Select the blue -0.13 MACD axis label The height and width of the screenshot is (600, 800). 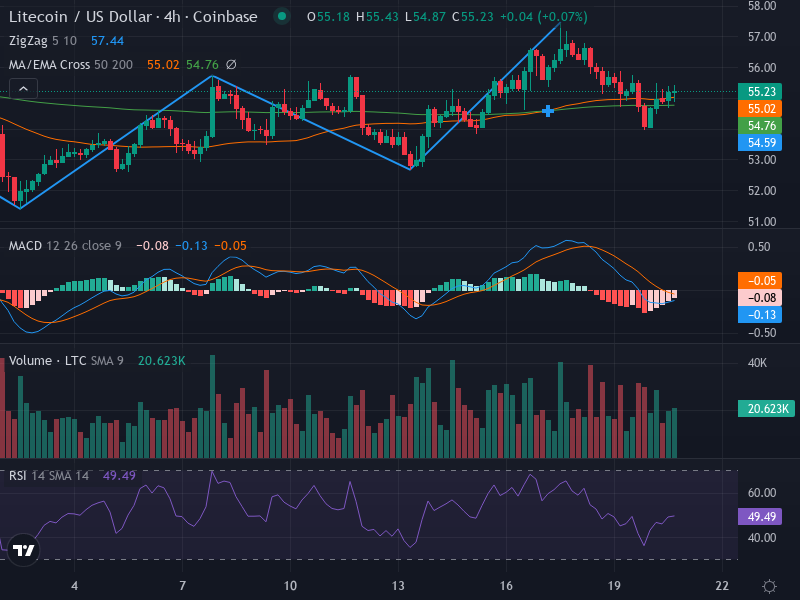coord(760,314)
